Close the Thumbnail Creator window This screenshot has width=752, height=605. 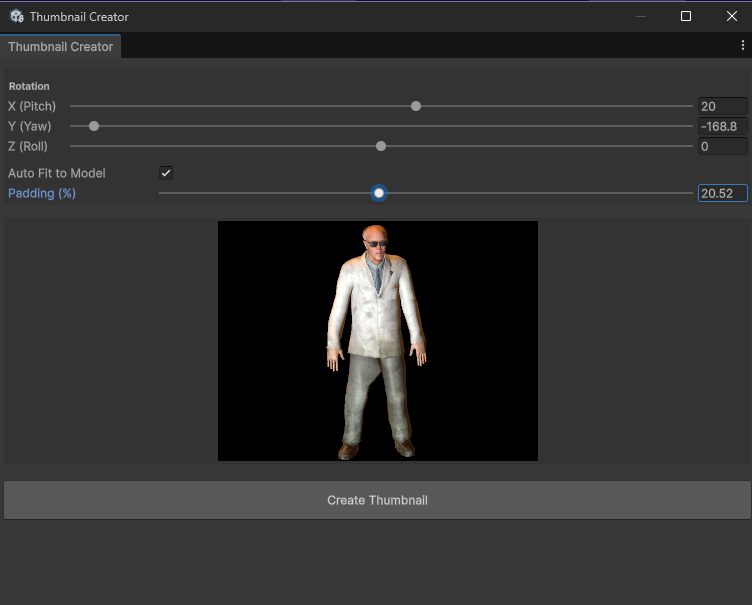click(731, 17)
